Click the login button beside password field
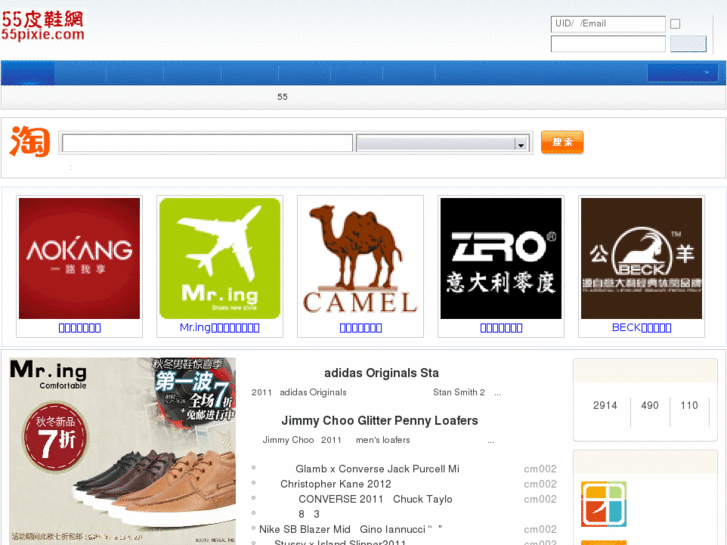The image size is (727, 545). coord(688,44)
